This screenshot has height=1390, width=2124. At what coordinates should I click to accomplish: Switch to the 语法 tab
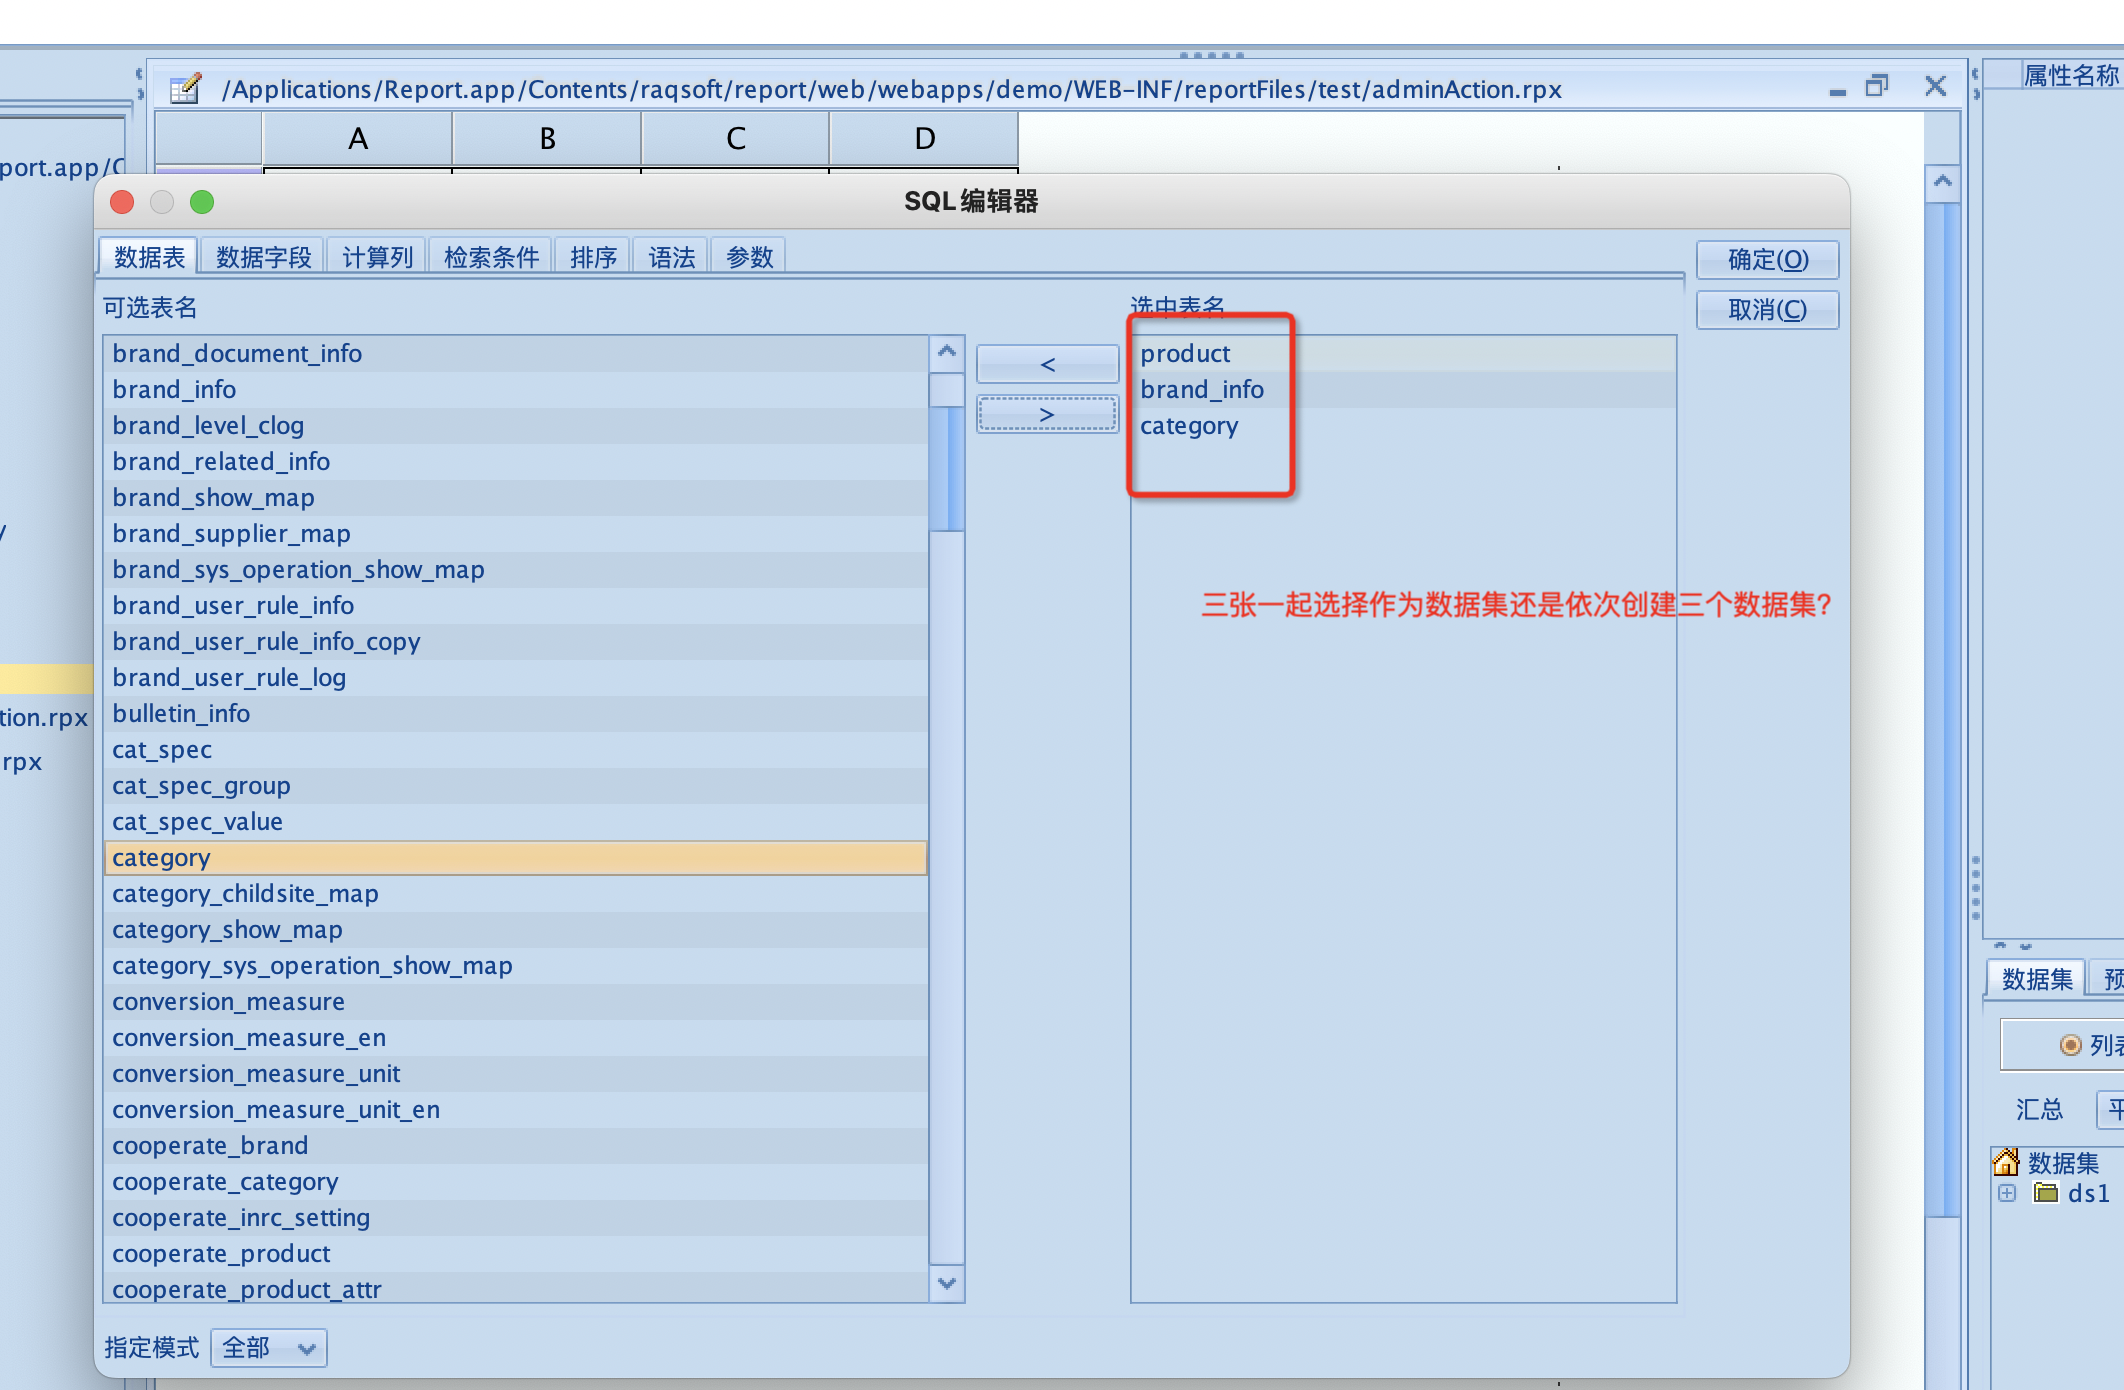point(671,257)
